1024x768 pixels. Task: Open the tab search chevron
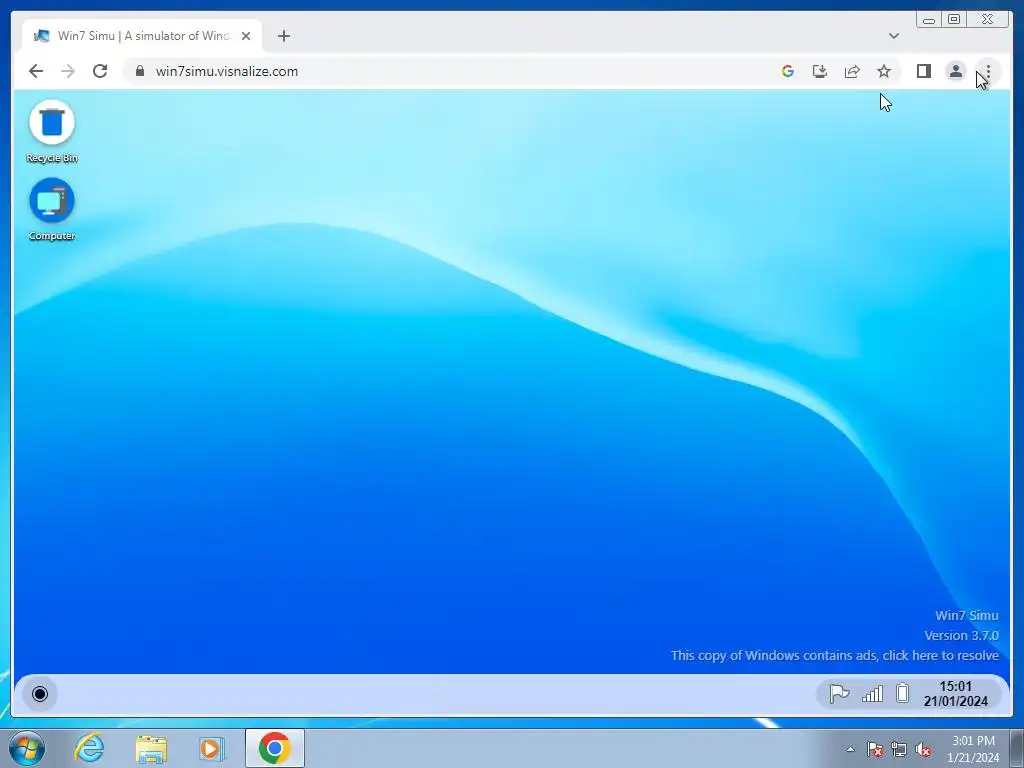tap(893, 36)
